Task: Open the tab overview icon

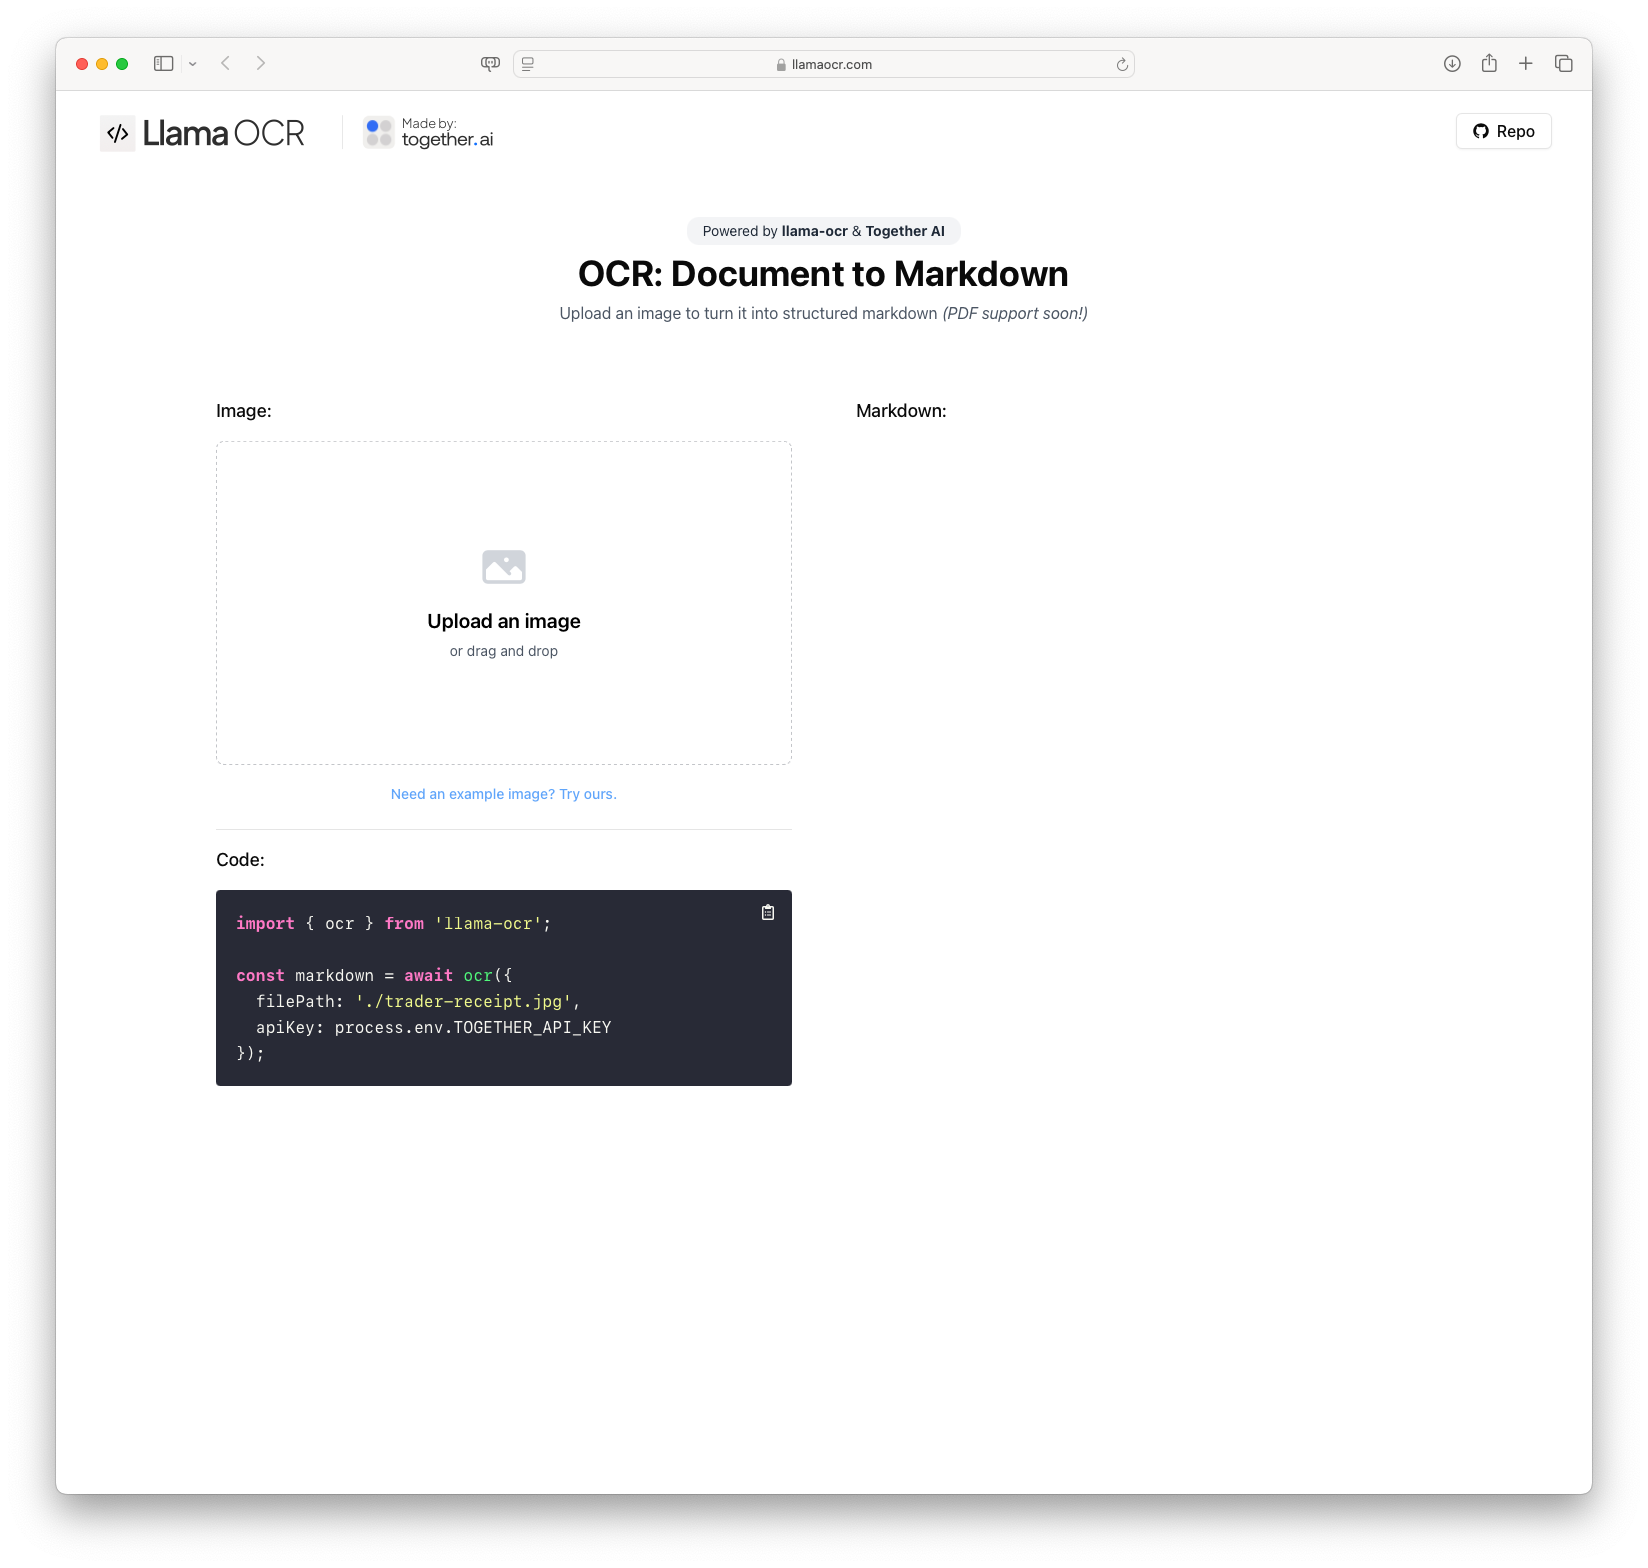Action: point(1562,63)
